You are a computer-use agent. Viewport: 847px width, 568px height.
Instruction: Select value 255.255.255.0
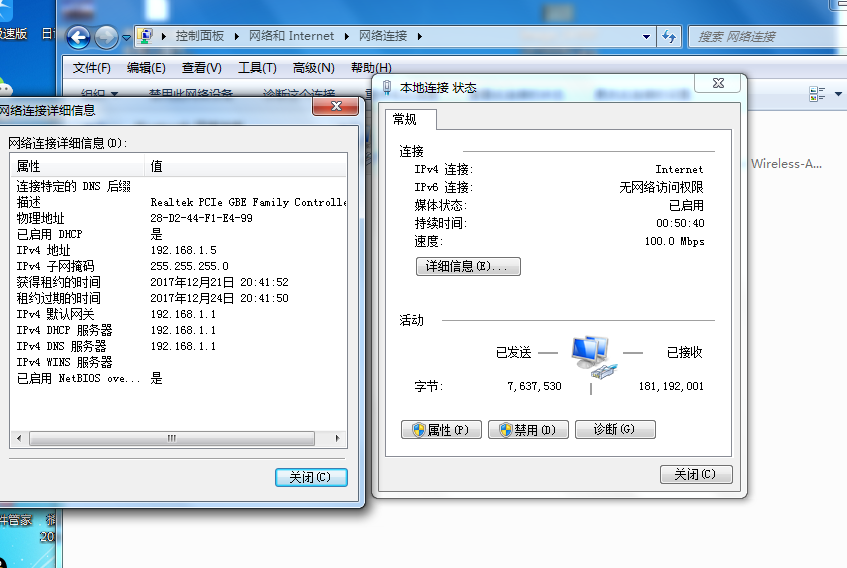tap(190, 266)
